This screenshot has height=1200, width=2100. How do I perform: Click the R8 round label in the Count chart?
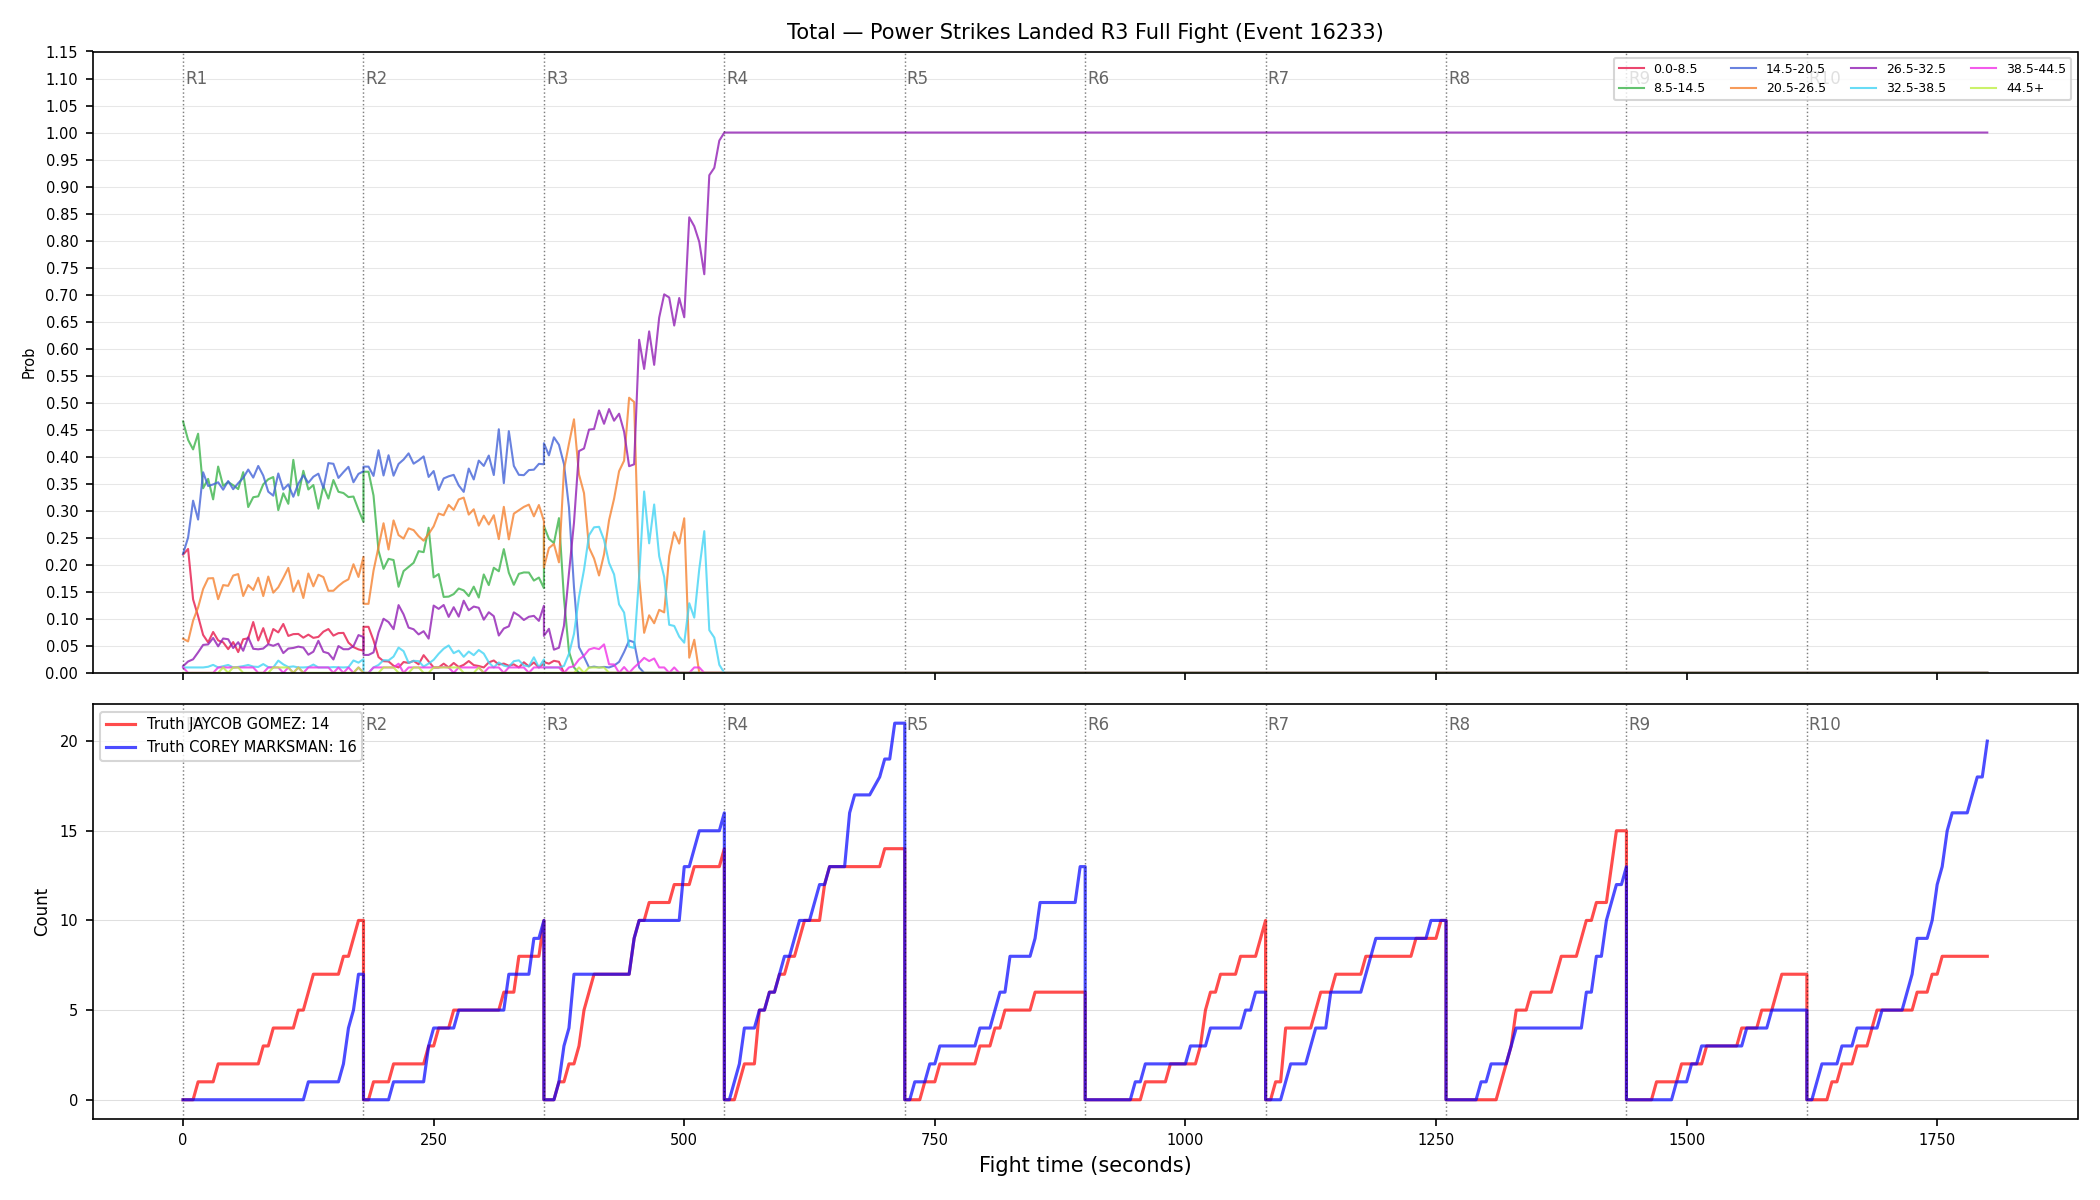point(1459,724)
